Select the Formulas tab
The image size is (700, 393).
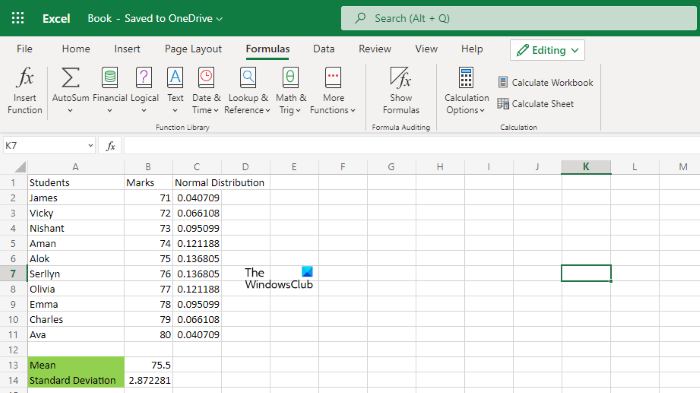(x=267, y=49)
